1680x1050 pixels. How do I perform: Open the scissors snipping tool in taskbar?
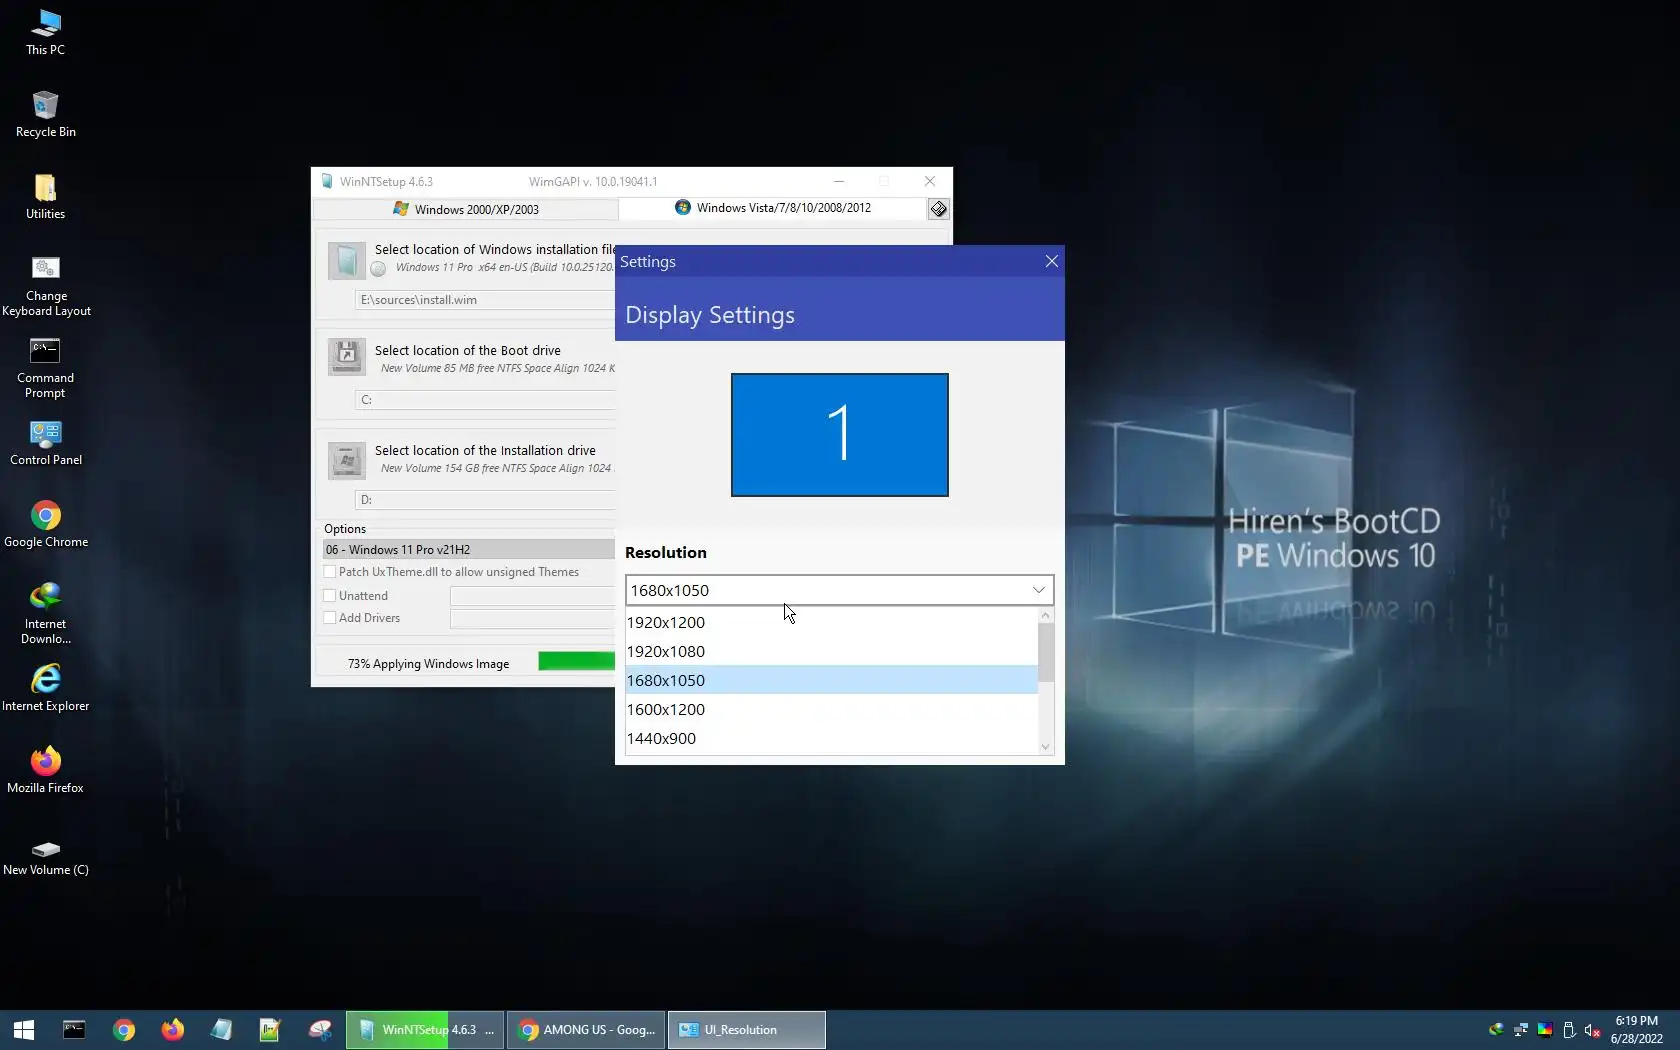tap(320, 1030)
